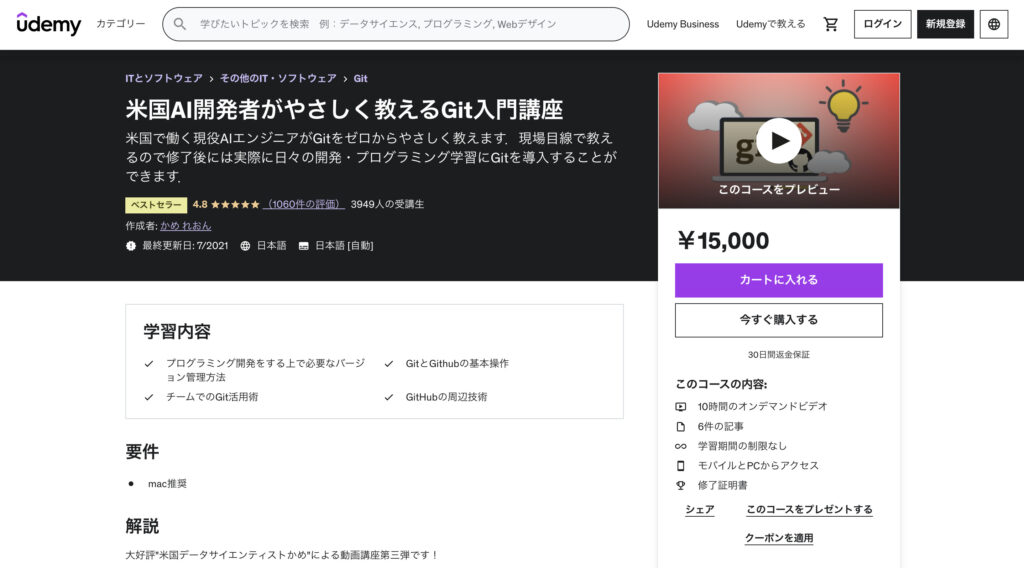This screenshot has width=1024, height=568.
Task: Click 最終更新日: 7/2021 text
Action: tap(185, 246)
